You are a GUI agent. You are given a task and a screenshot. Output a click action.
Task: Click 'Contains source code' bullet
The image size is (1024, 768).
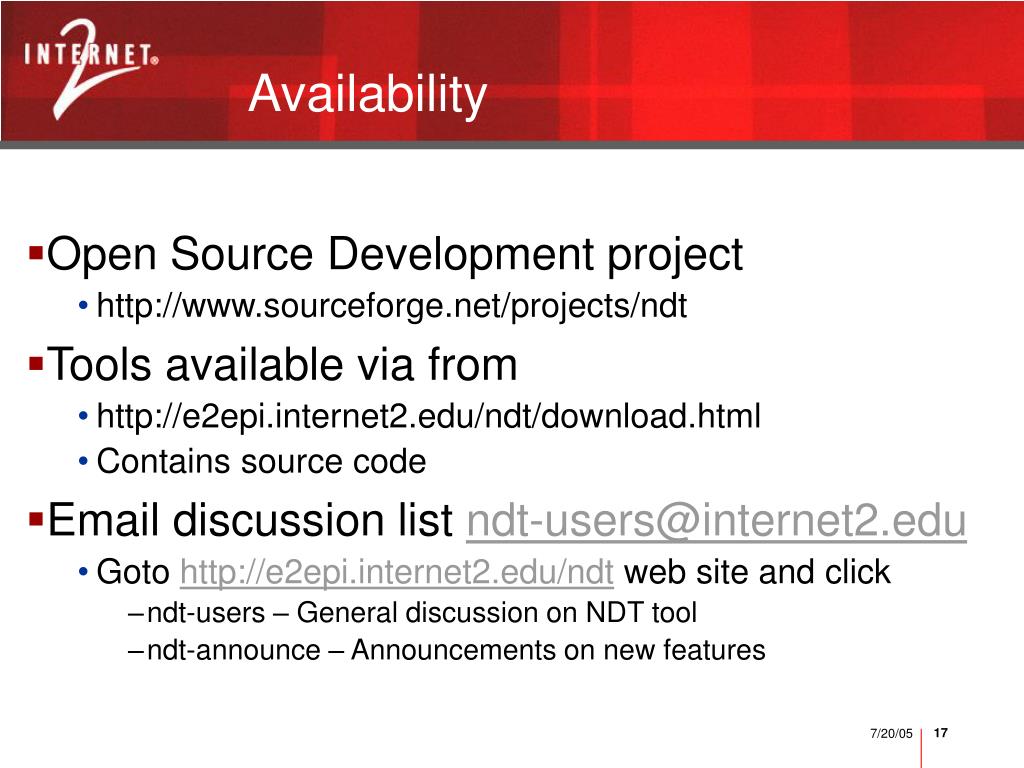pos(261,461)
